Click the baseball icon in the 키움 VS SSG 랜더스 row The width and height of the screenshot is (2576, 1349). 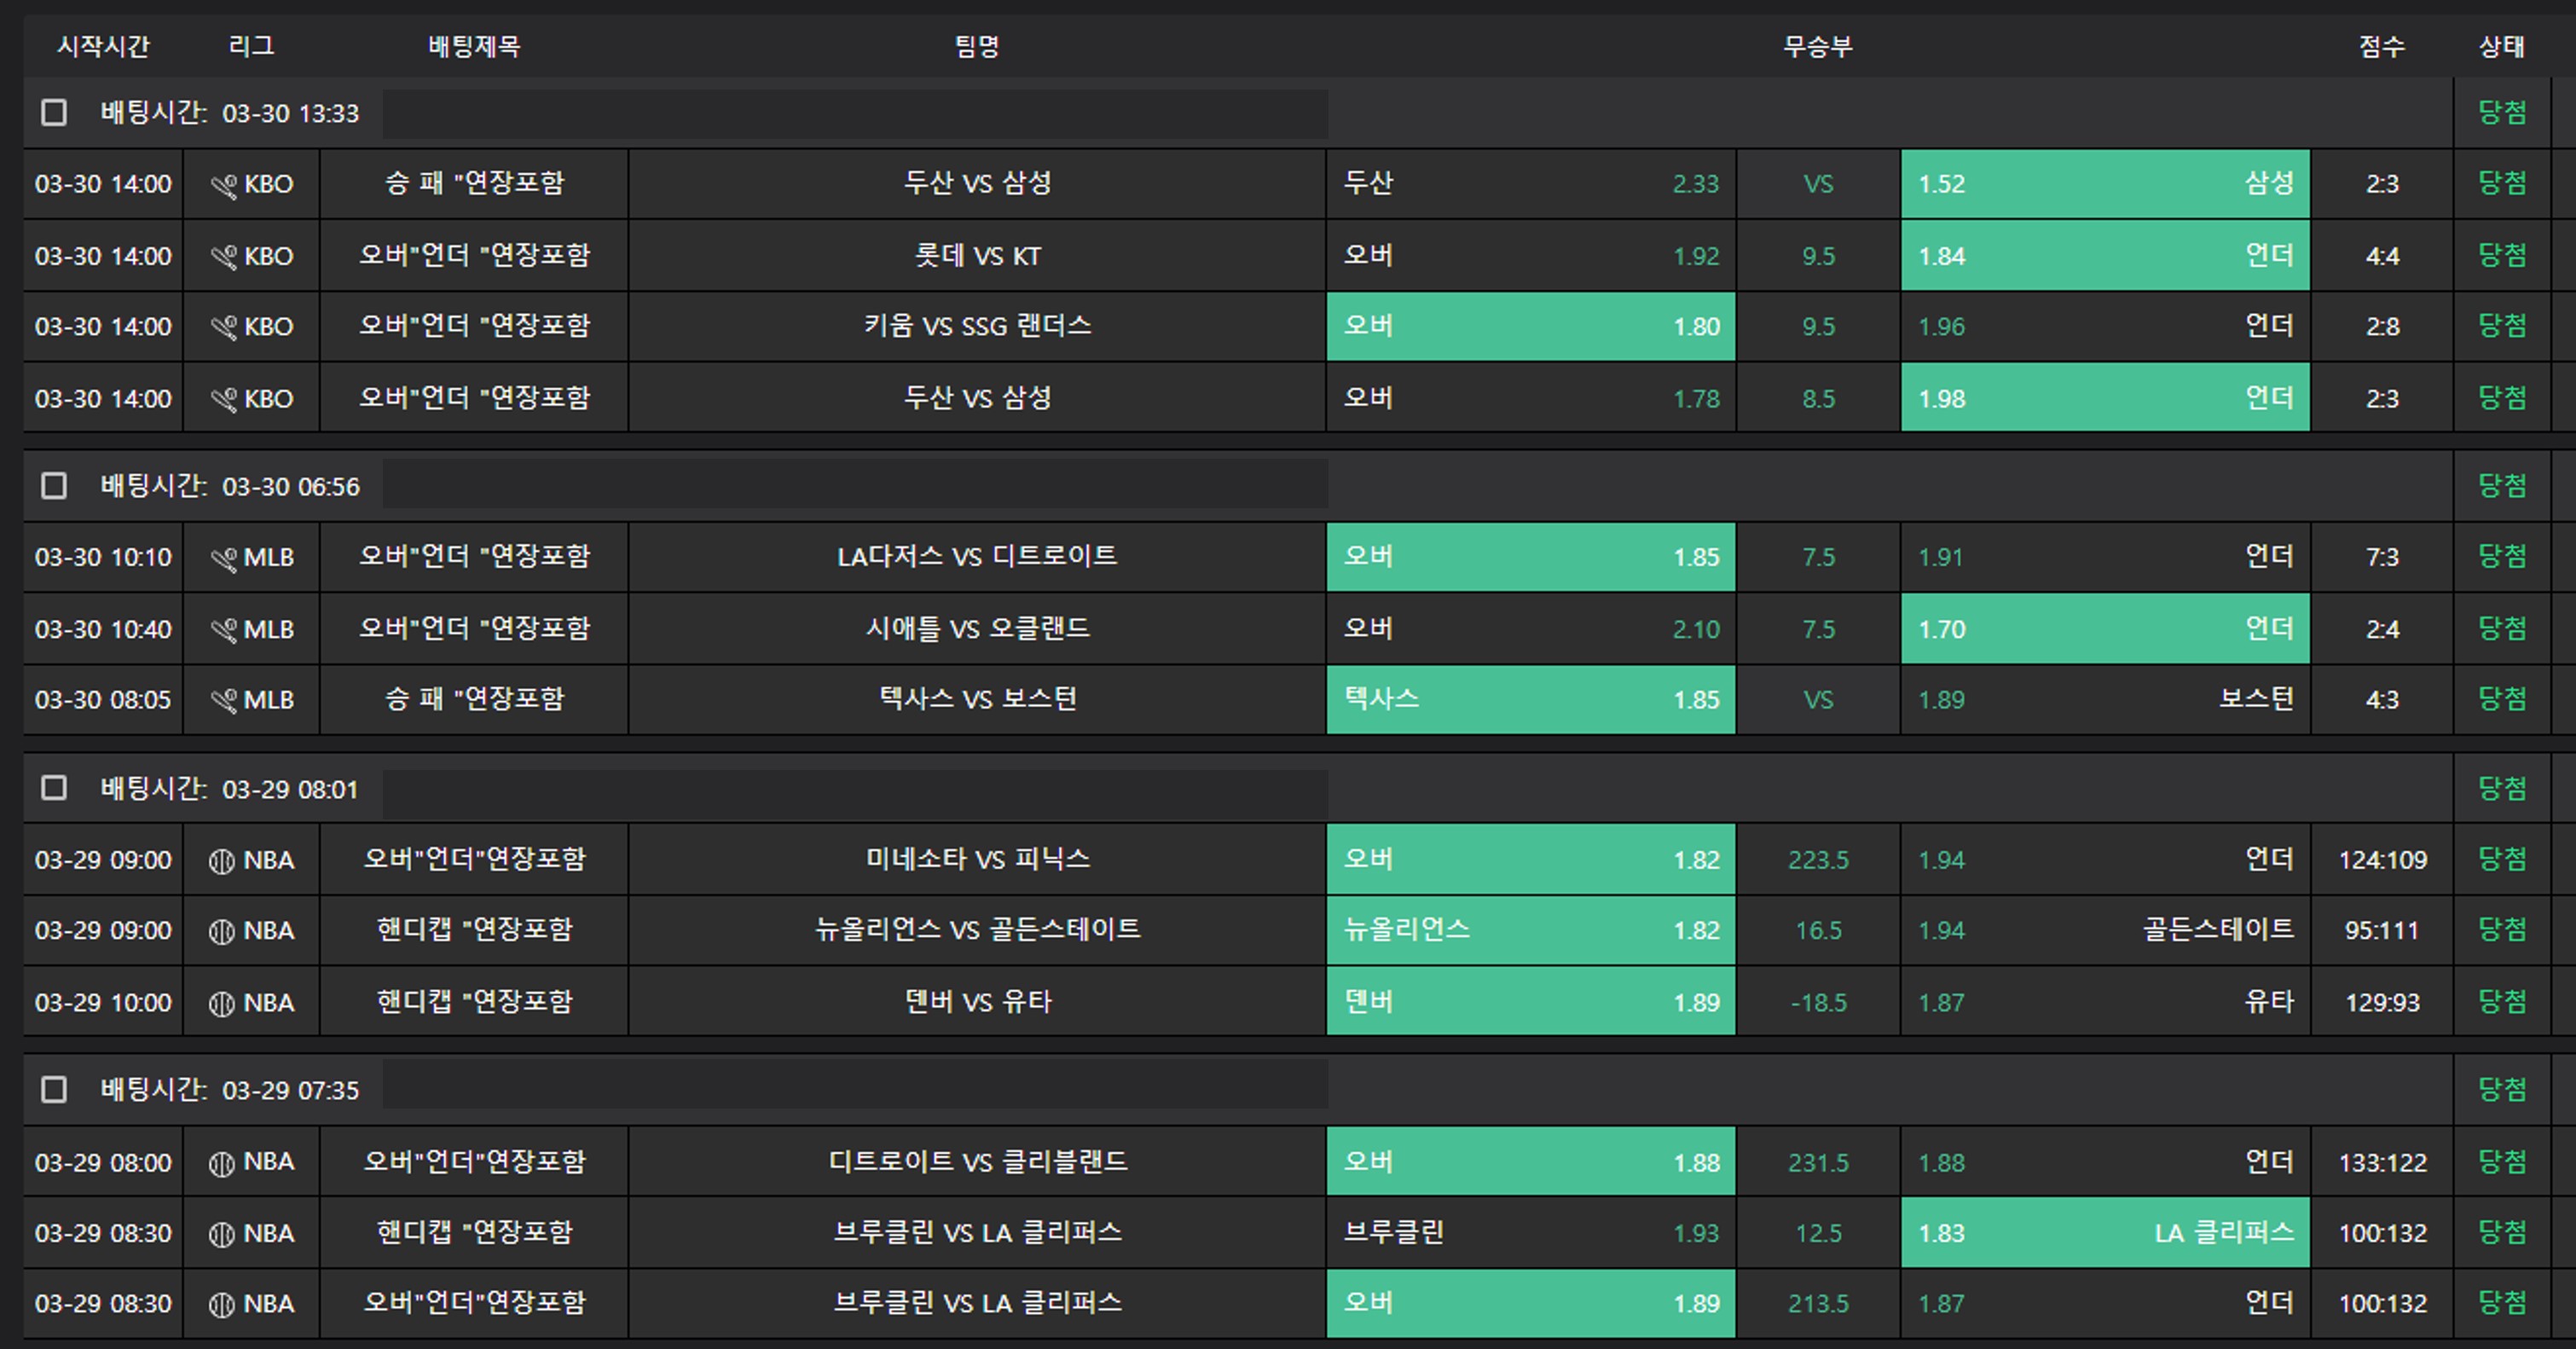tap(224, 327)
